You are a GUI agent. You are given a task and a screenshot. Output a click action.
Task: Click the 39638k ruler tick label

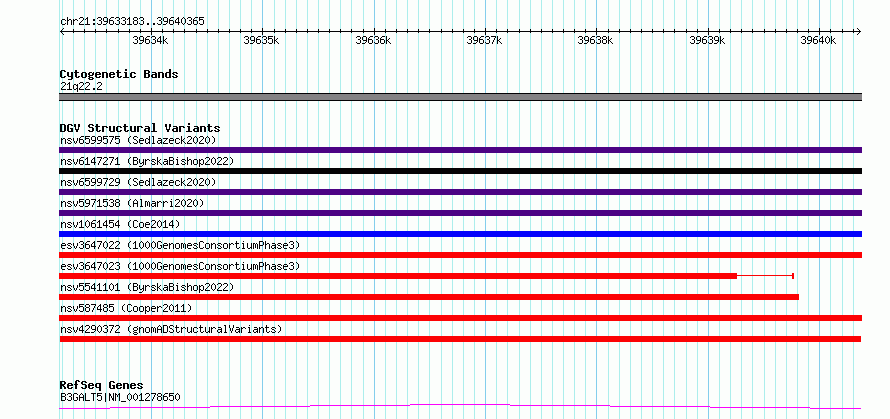tap(596, 40)
